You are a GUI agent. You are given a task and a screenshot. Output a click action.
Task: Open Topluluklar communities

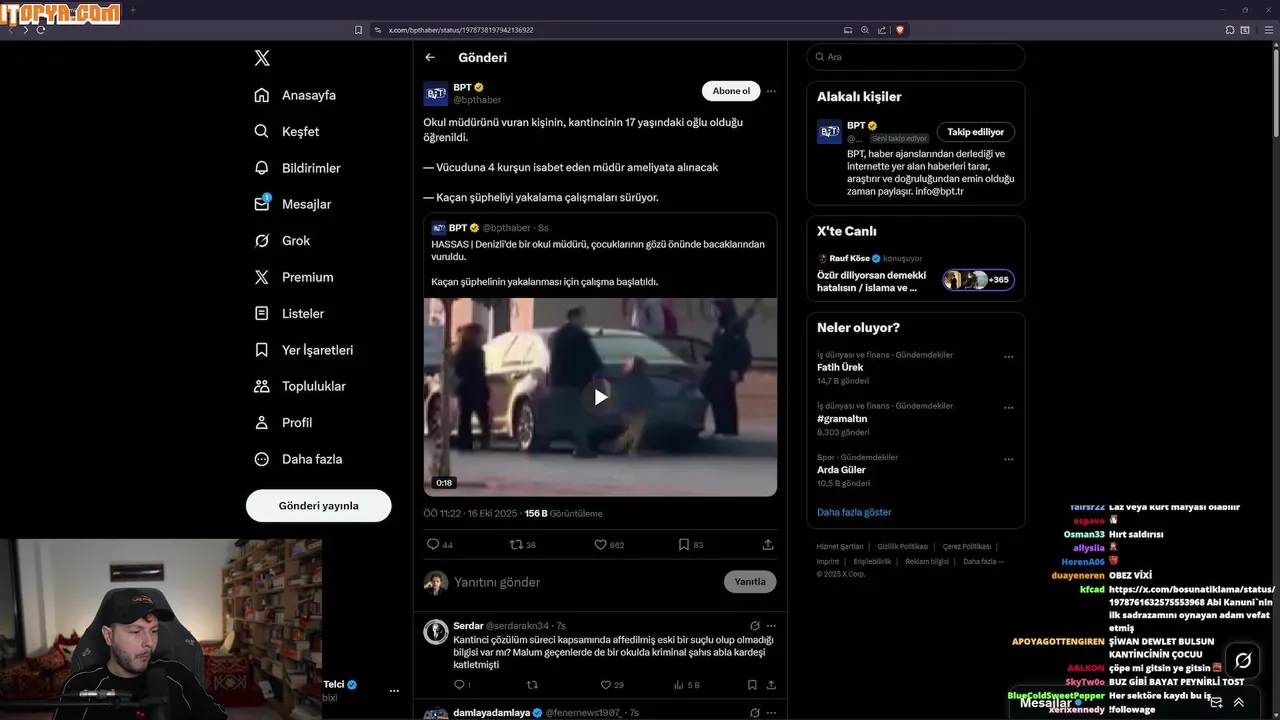300,386
